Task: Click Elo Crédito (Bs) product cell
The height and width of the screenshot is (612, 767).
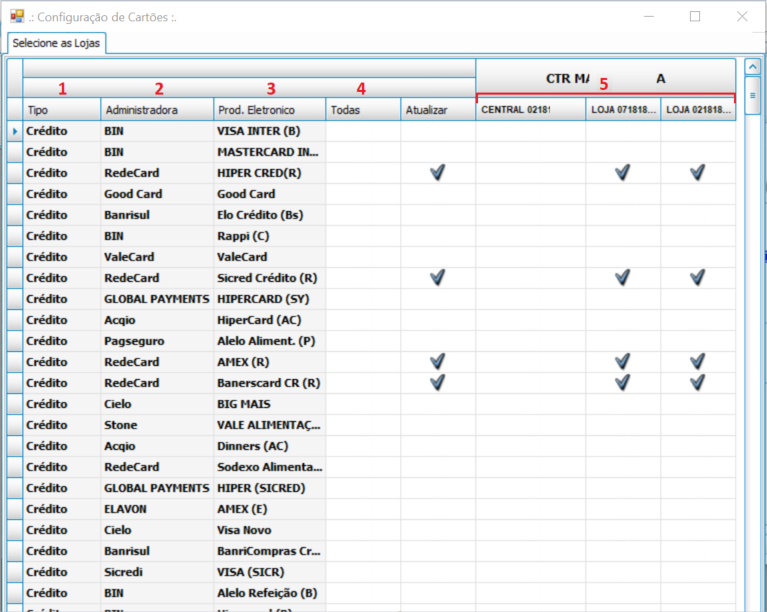Action: 270,215
